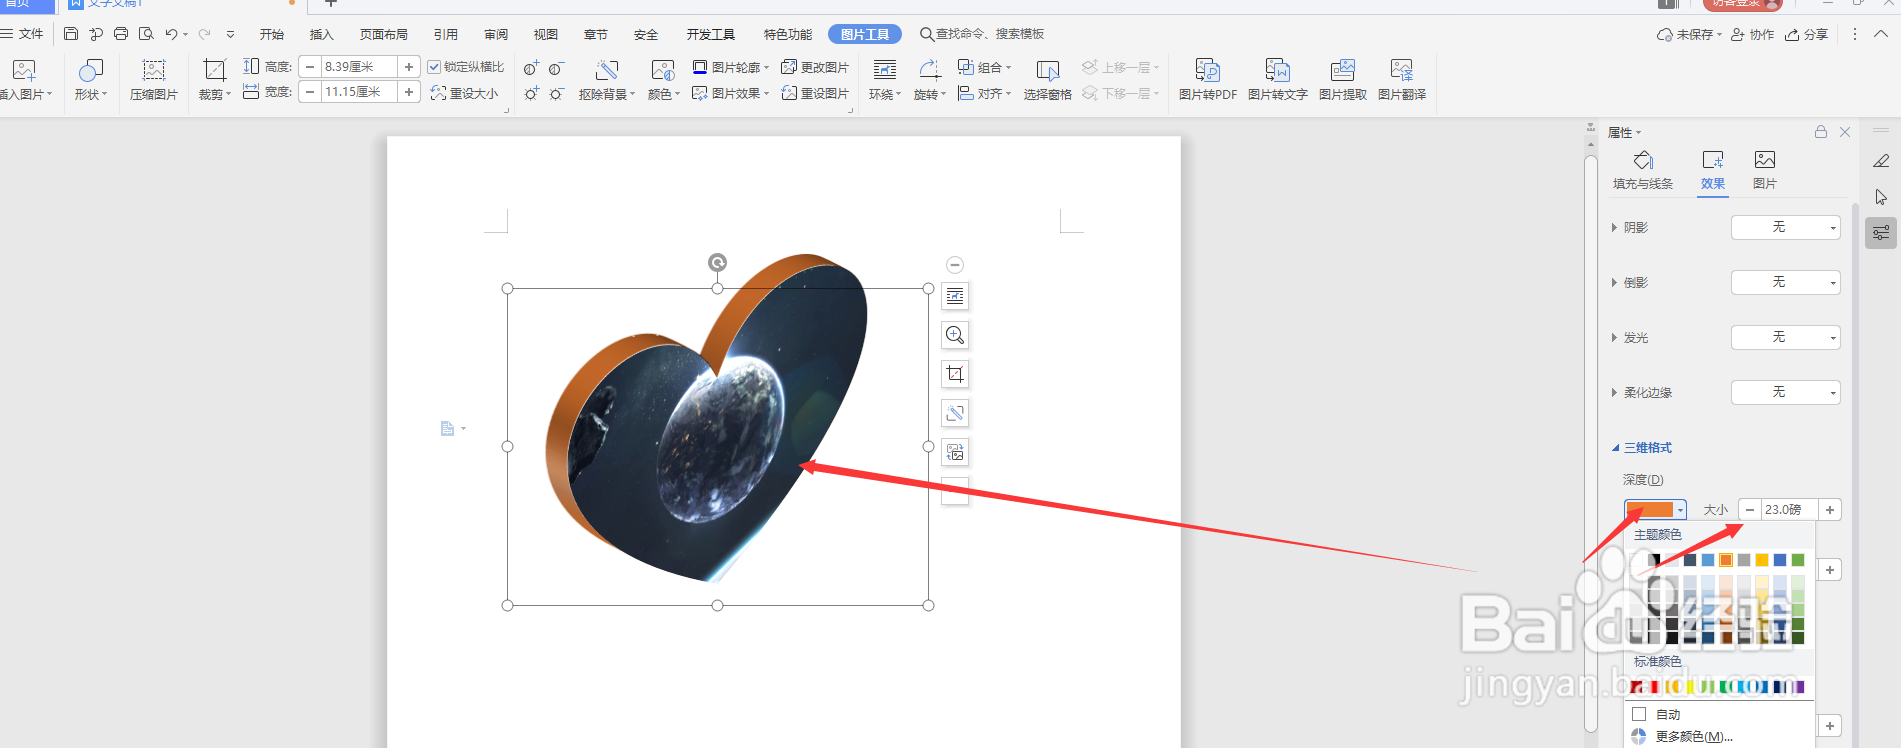This screenshot has height=748, width=1901.
Task: Expand the Reflection (倒影) section triangle
Action: [1614, 283]
